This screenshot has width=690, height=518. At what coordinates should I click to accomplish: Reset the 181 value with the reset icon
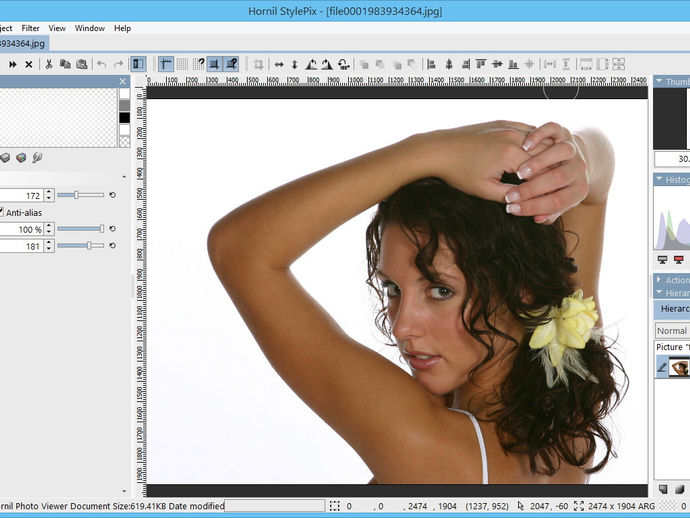(113, 246)
